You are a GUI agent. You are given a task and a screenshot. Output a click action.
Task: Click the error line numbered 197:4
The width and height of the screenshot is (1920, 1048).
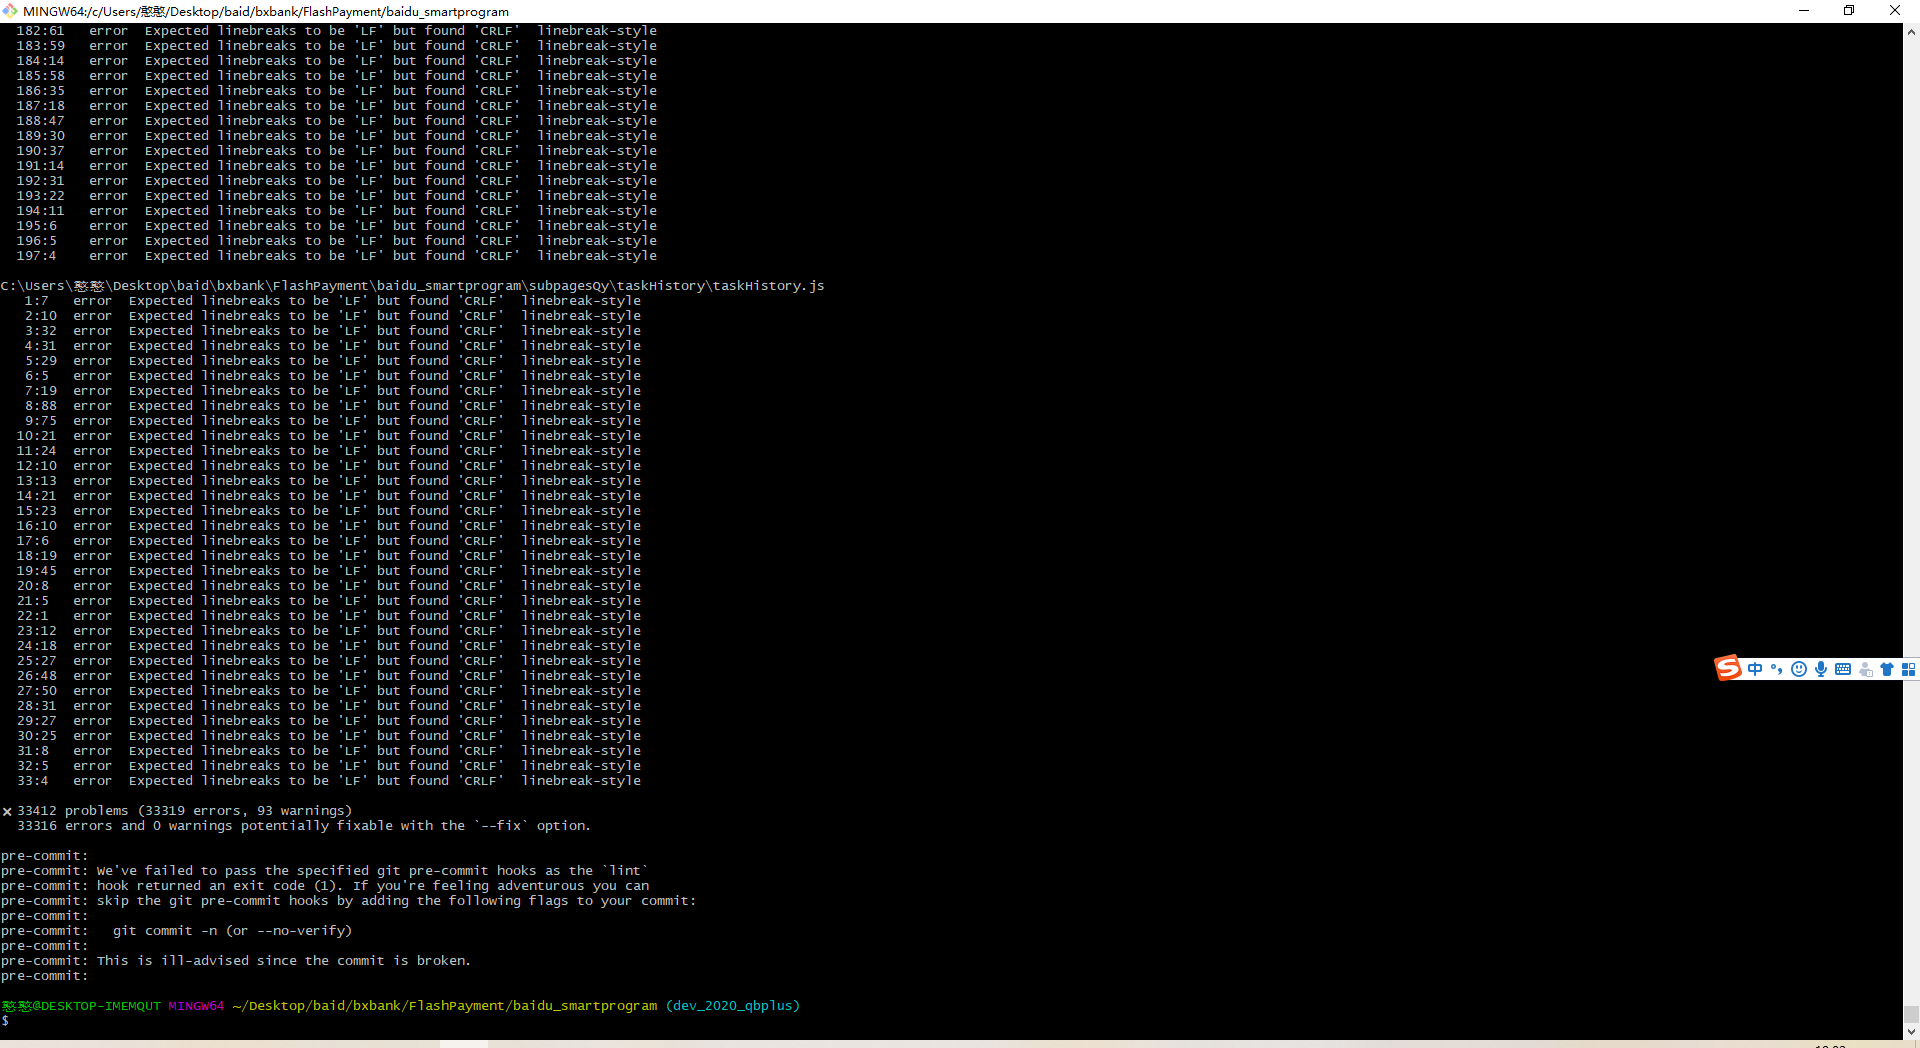click(336, 256)
